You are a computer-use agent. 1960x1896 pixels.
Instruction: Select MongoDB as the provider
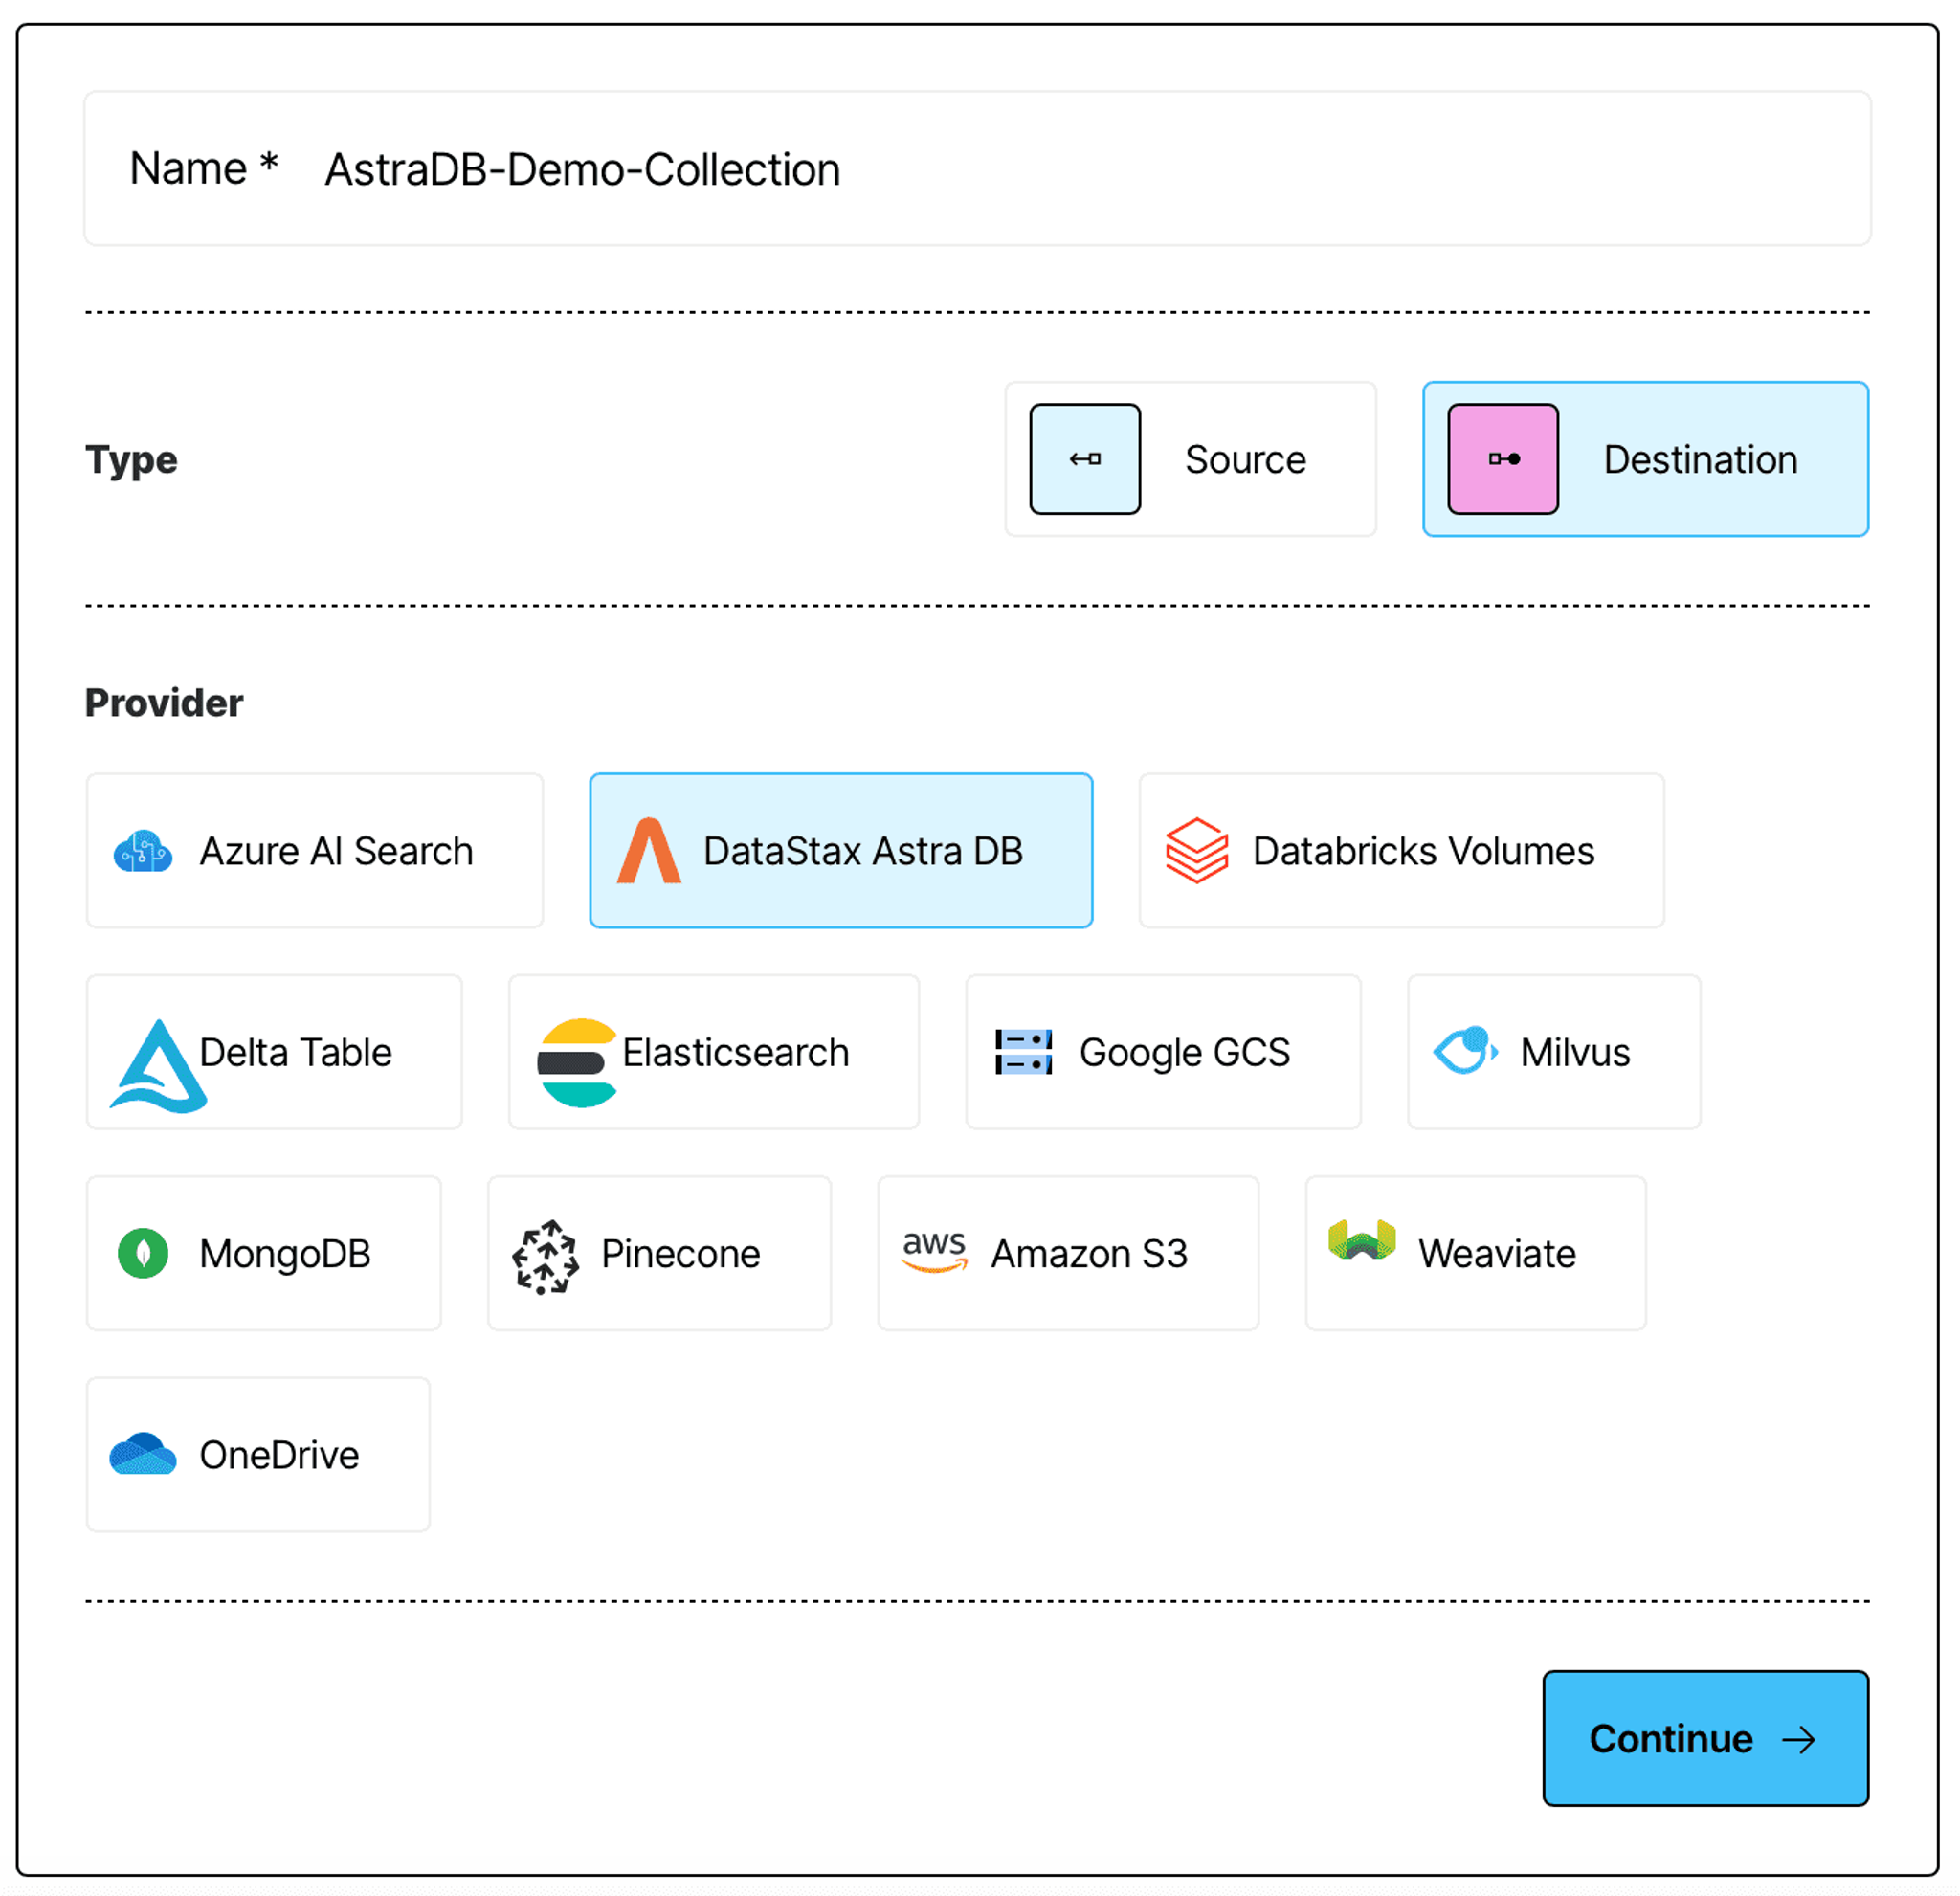(264, 1253)
